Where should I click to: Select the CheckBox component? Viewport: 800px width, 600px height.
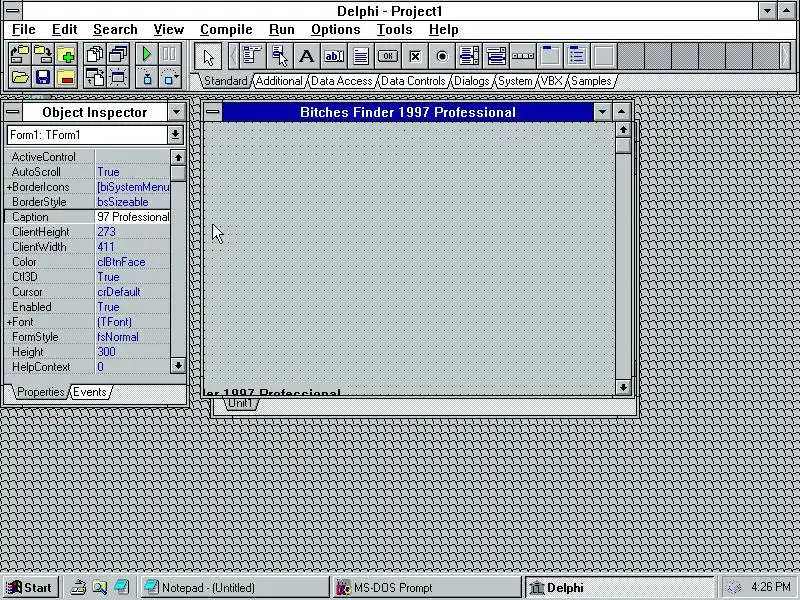pos(415,56)
